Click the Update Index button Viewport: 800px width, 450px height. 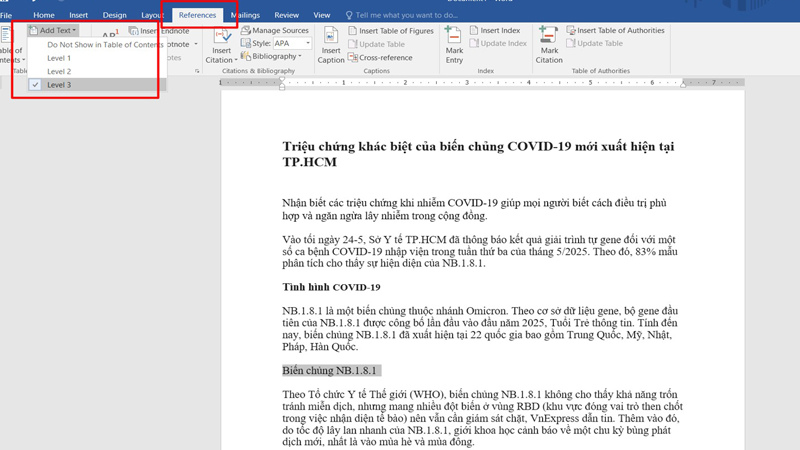click(498, 43)
